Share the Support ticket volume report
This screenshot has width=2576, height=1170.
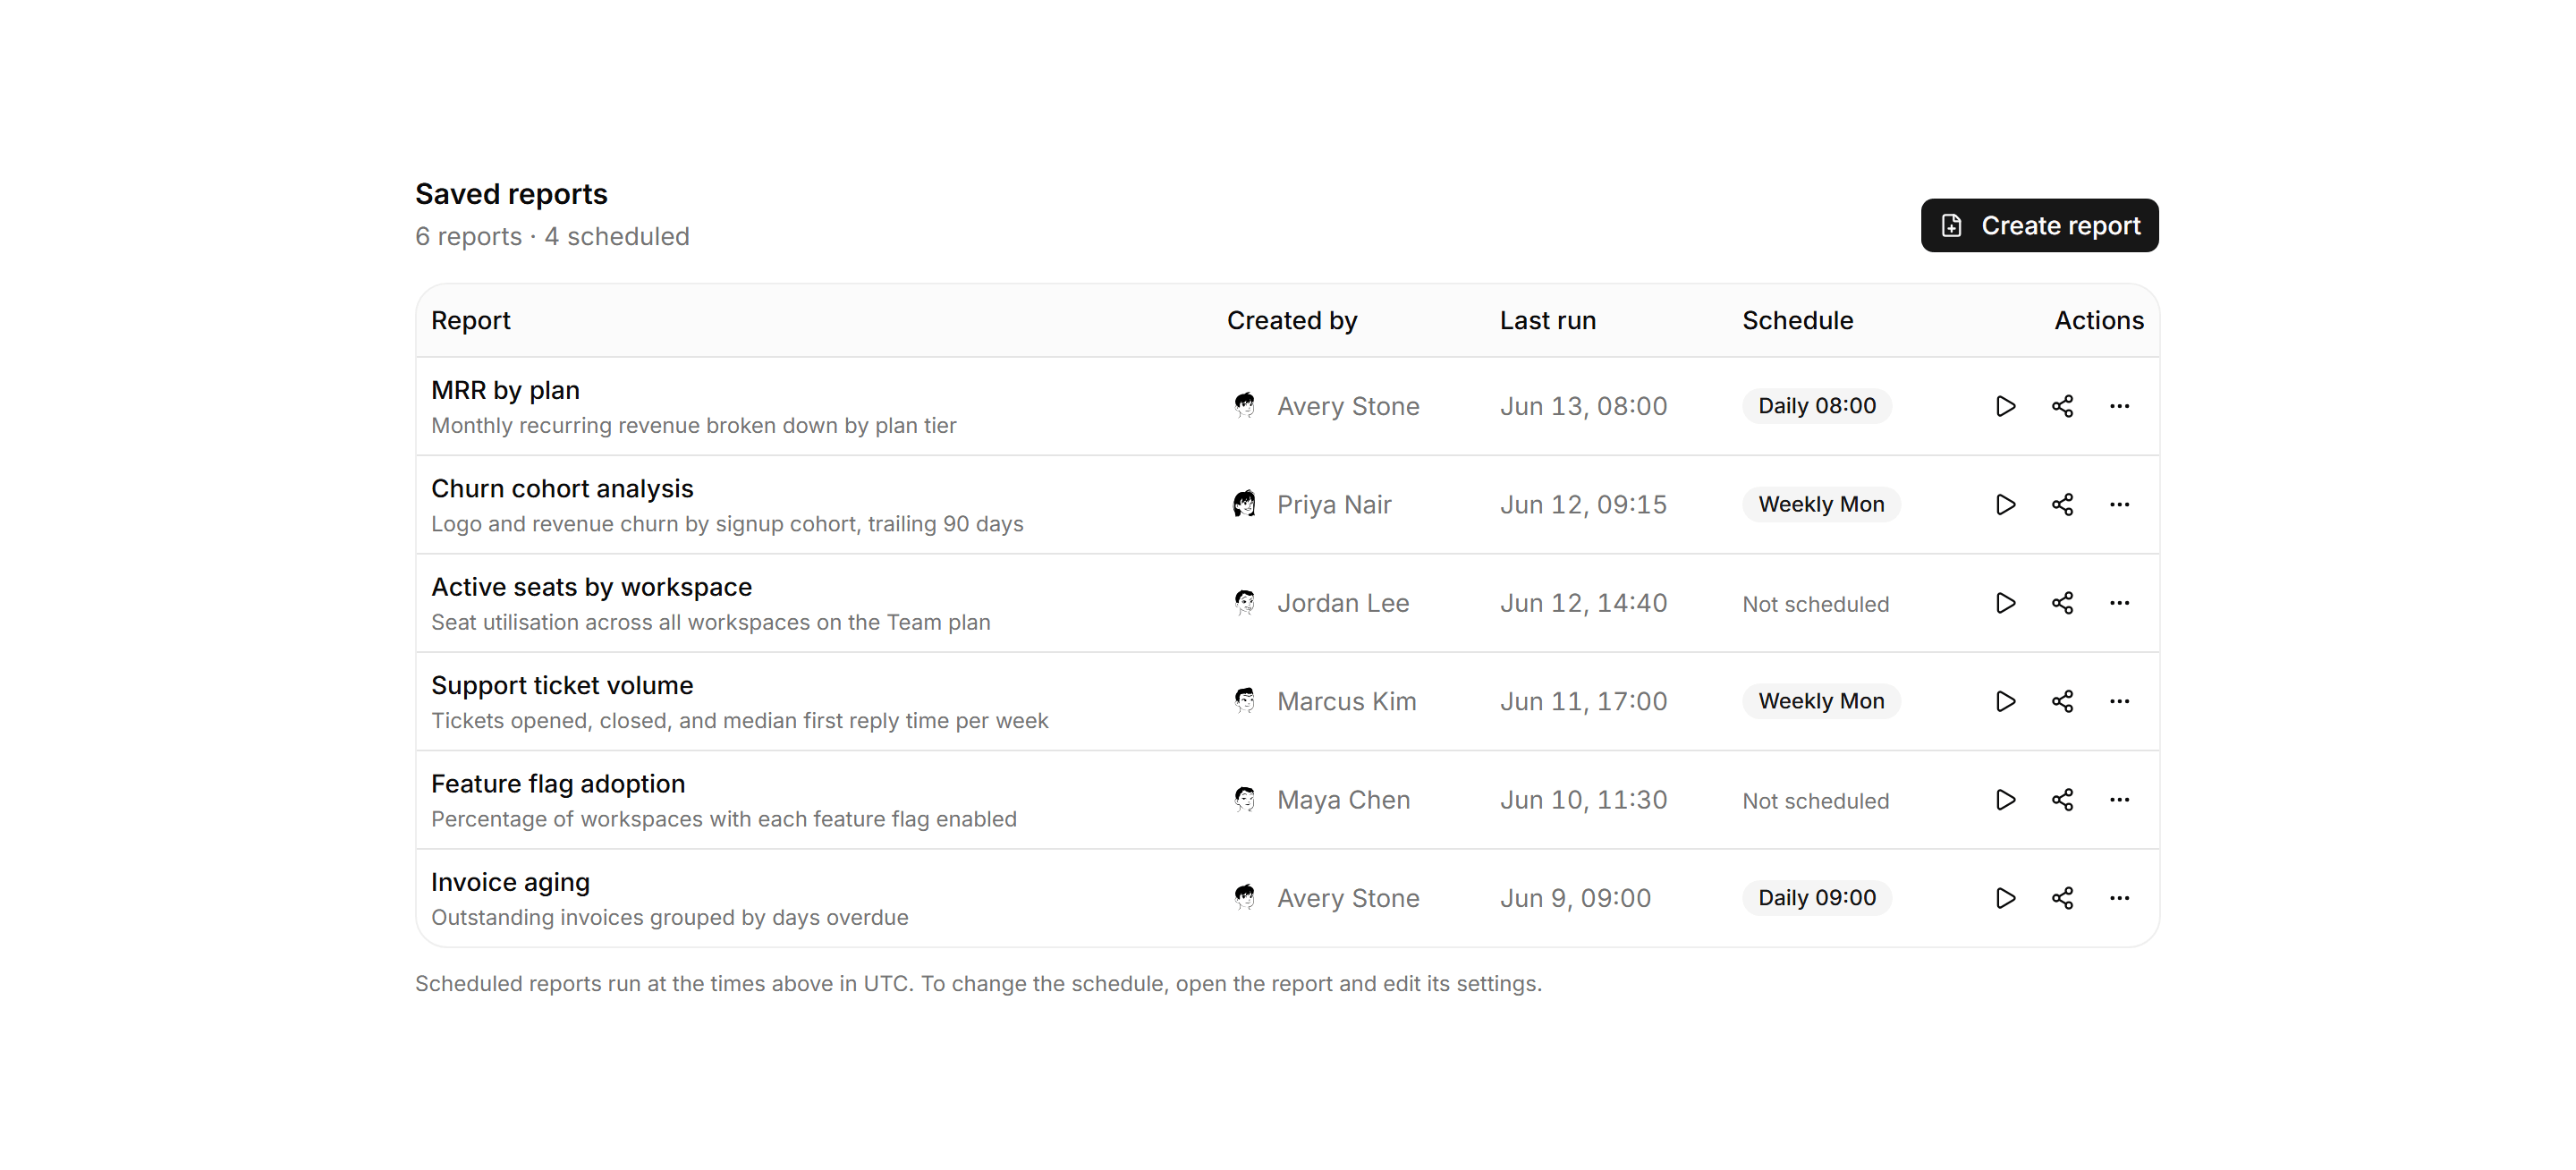tap(2062, 701)
